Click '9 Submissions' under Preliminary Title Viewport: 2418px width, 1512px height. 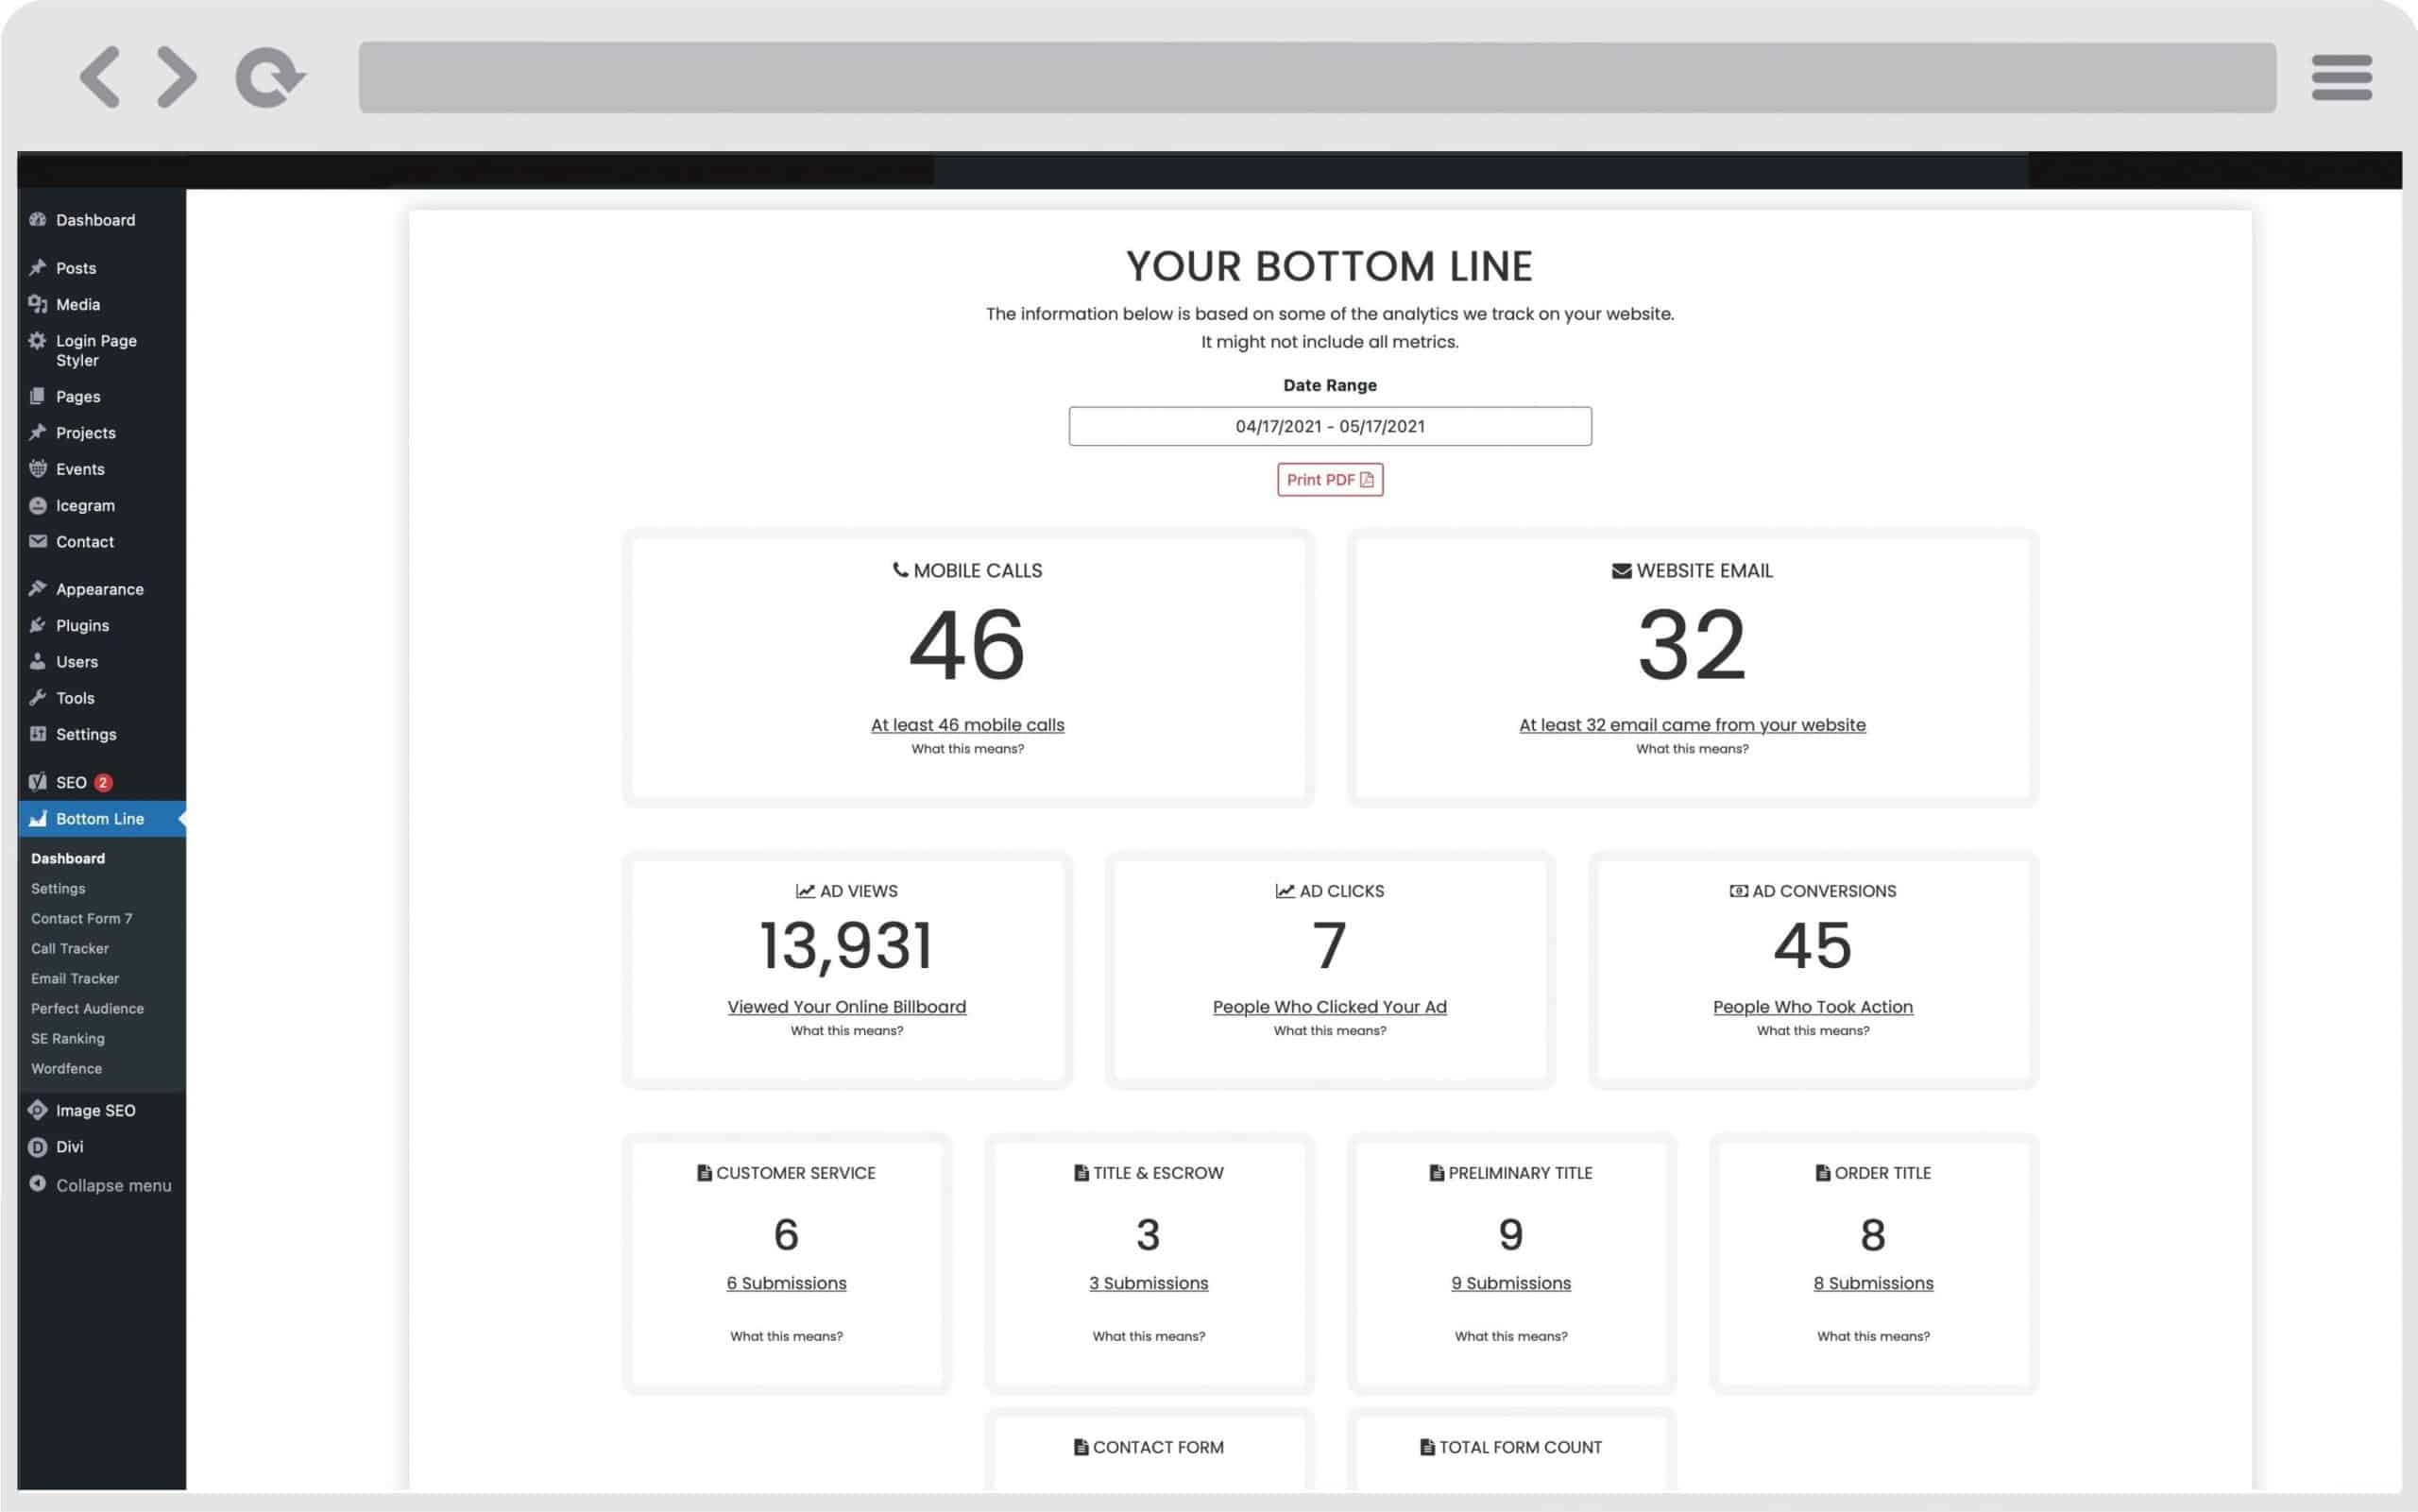point(1511,1283)
